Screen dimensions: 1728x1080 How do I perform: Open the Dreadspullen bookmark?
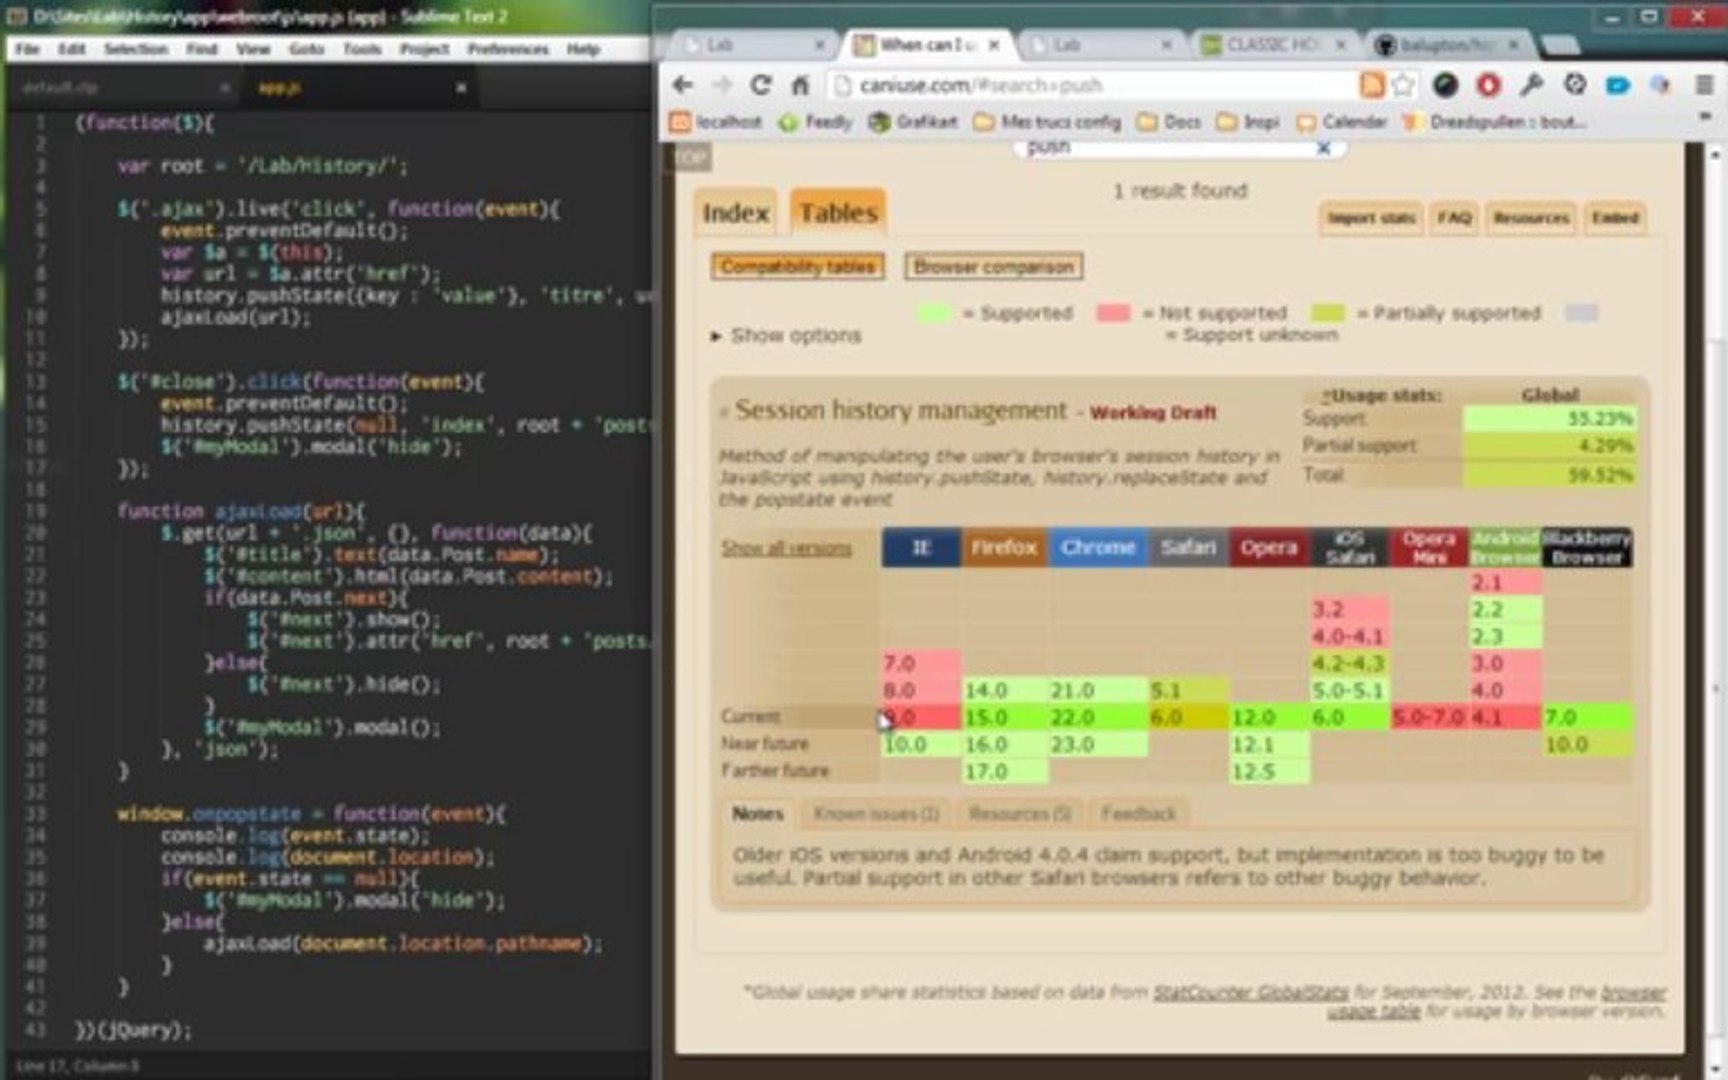tap(1495, 122)
